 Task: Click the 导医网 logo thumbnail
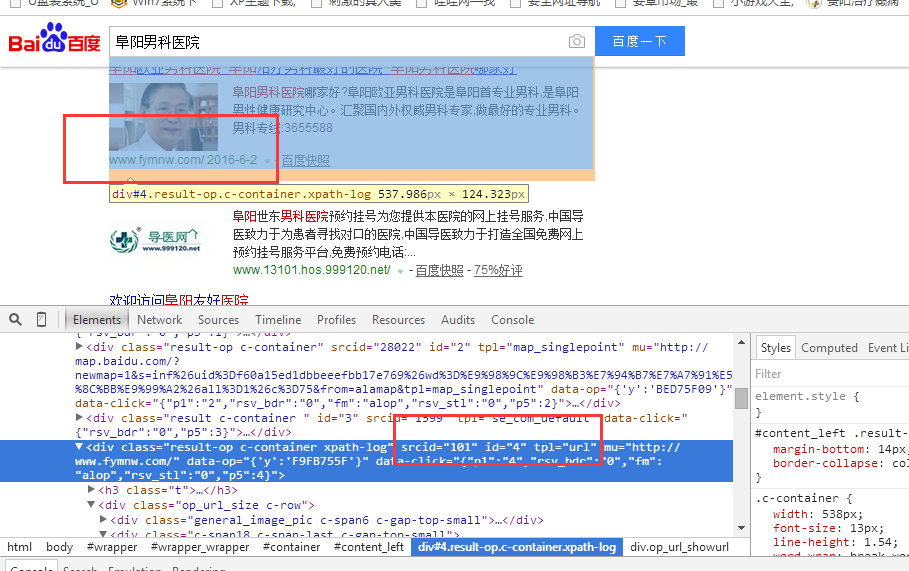pyautogui.click(x=155, y=240)
